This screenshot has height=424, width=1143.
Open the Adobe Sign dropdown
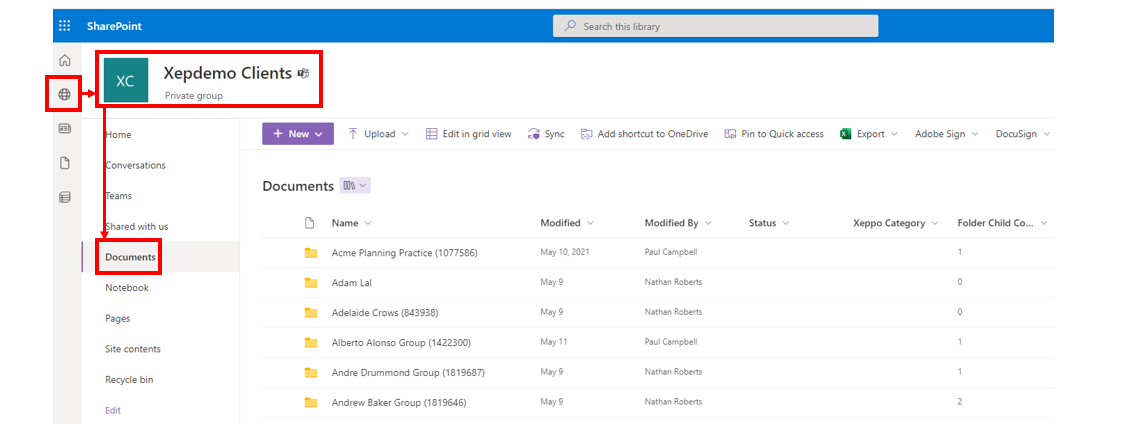(x=946, y=134)
